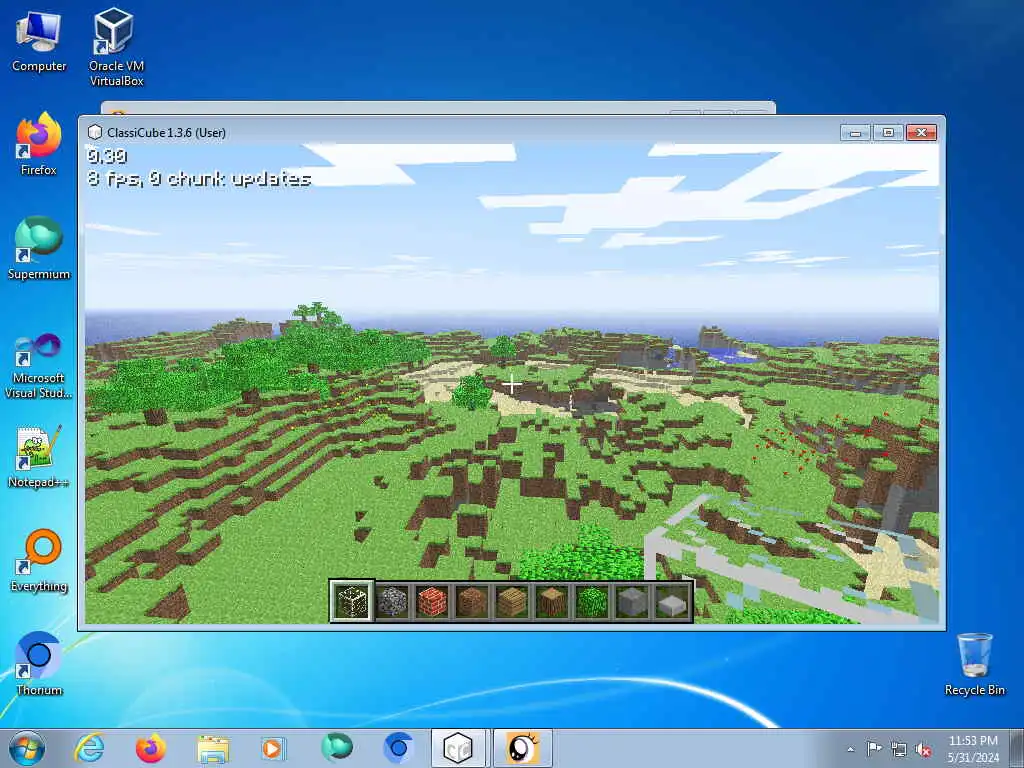Select Microsoft Visual Studio desktop shortcut

click(39, 366)
